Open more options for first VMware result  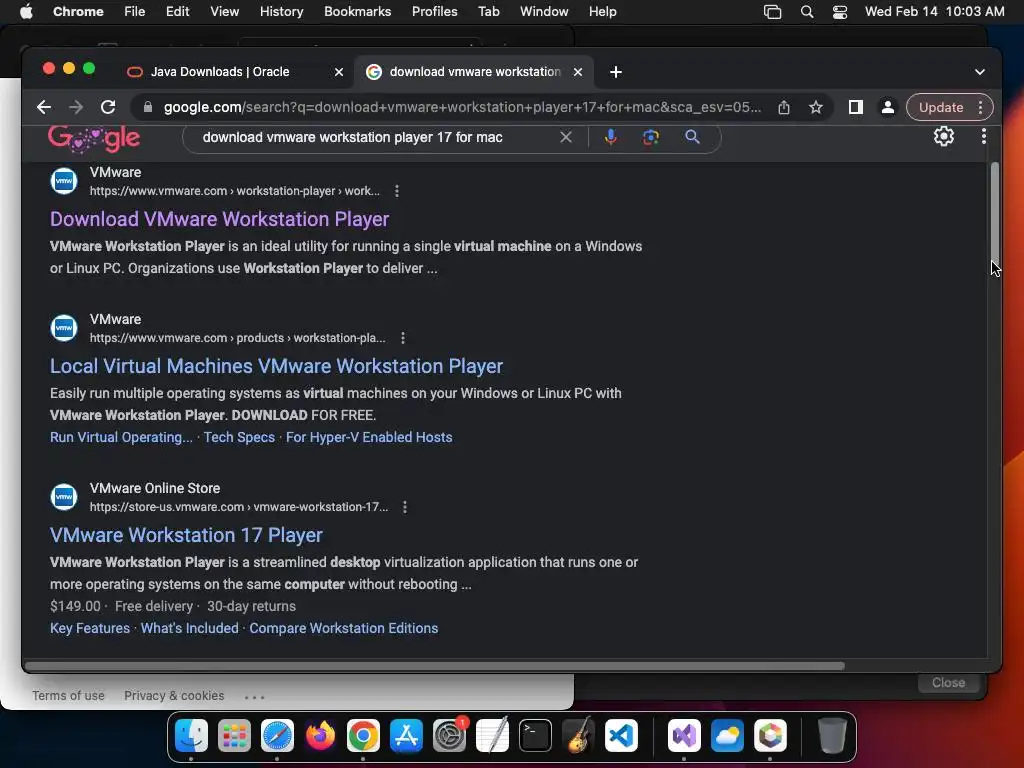[397, 191]
